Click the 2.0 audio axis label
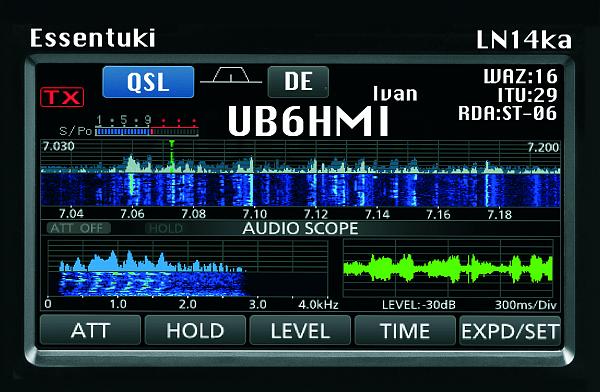This screenshot has height=392, width=600. click(188, 304)
